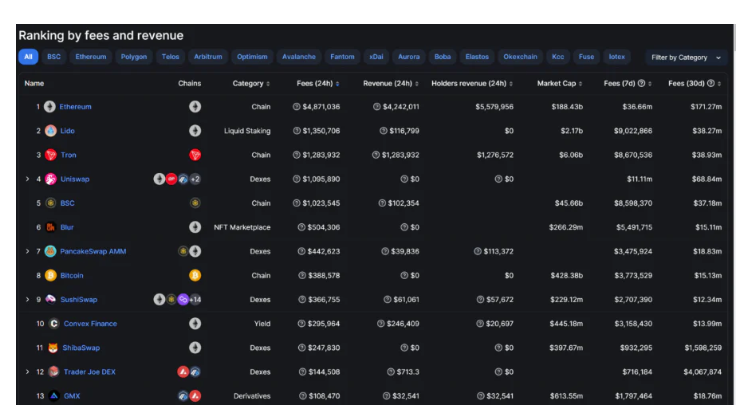Click the info icon beside PancakeSwap's $113,372 holders revenue
The height and width of the screenshot is (419, 751).
(x=478, y=251)
